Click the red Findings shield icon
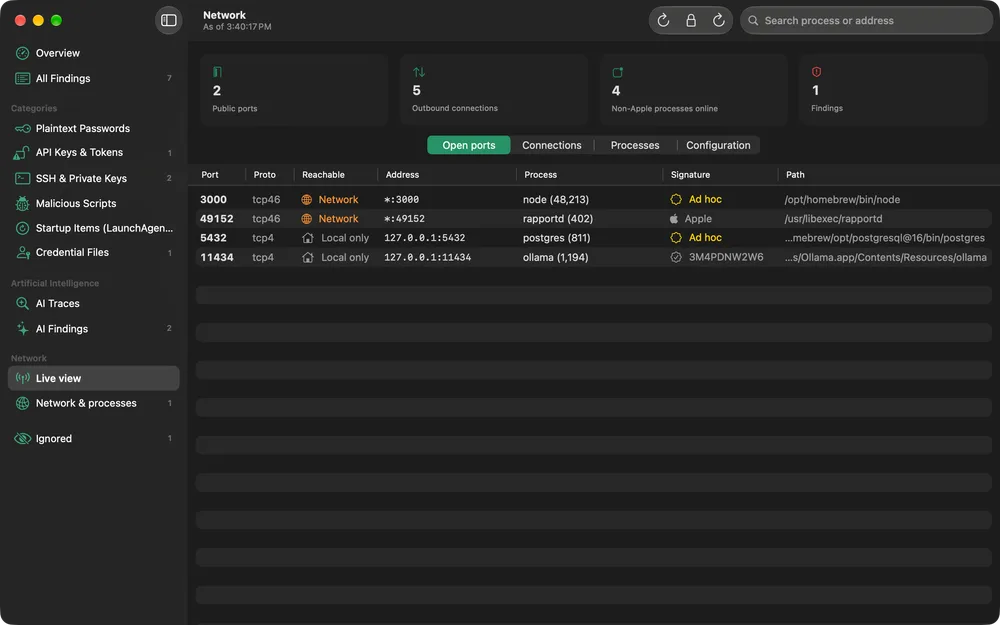The image size is (1000, 625). 816,72
